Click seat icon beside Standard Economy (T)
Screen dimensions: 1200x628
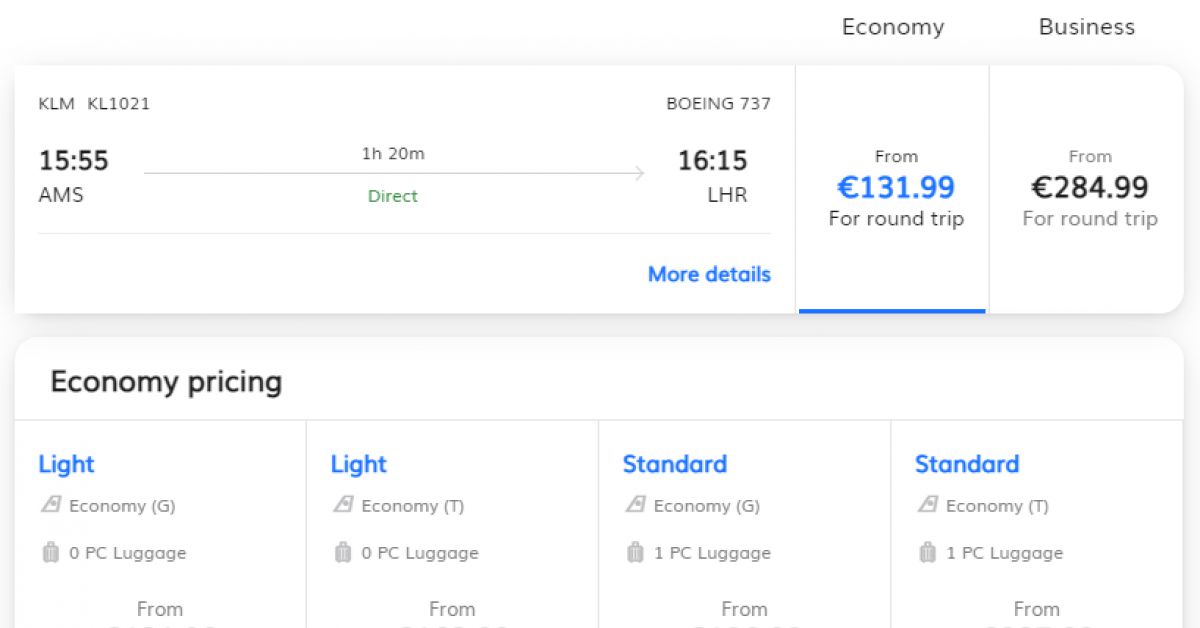(927, 505)
